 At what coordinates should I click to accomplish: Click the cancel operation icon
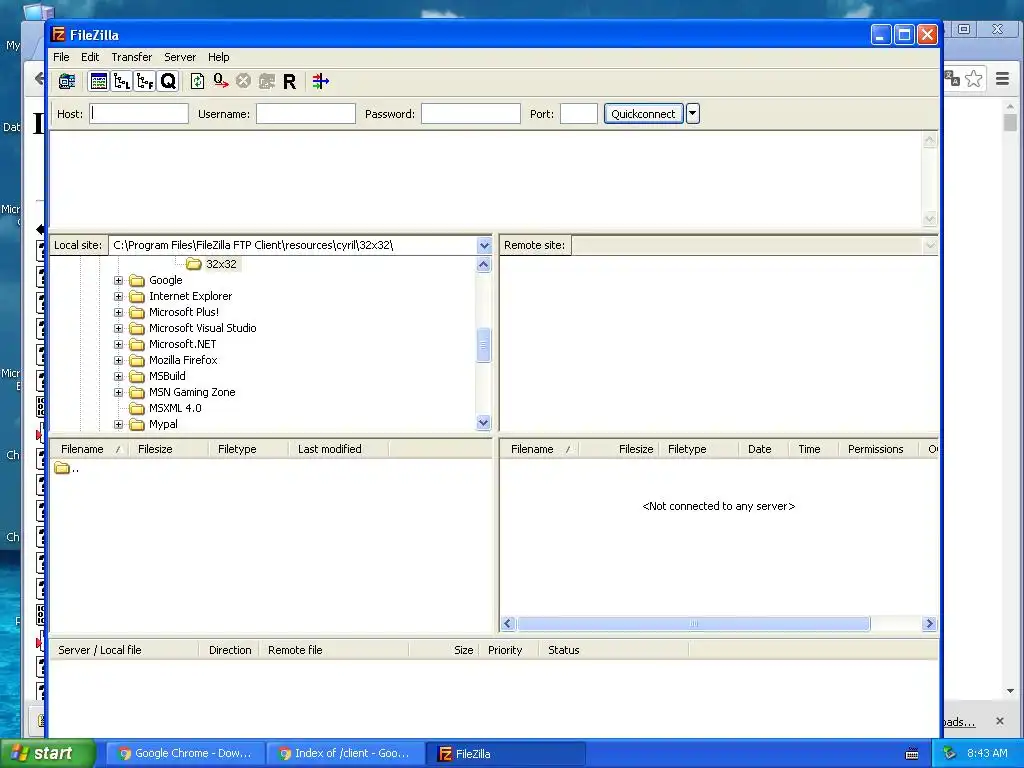244,81
